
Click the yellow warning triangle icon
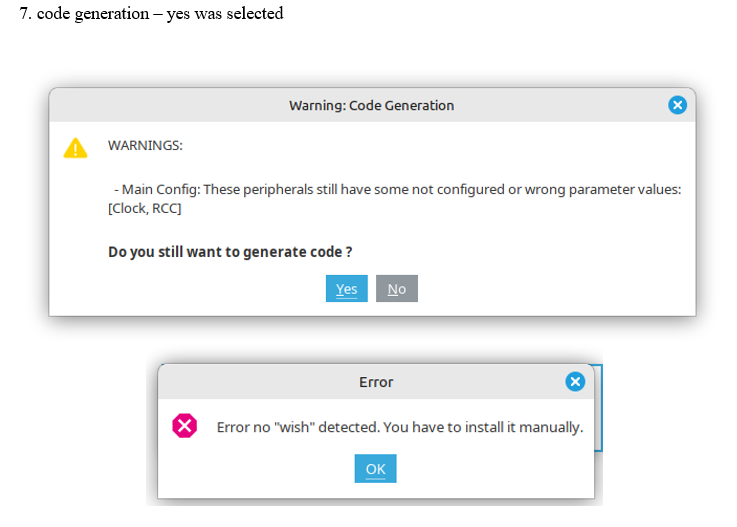point(75,148)
